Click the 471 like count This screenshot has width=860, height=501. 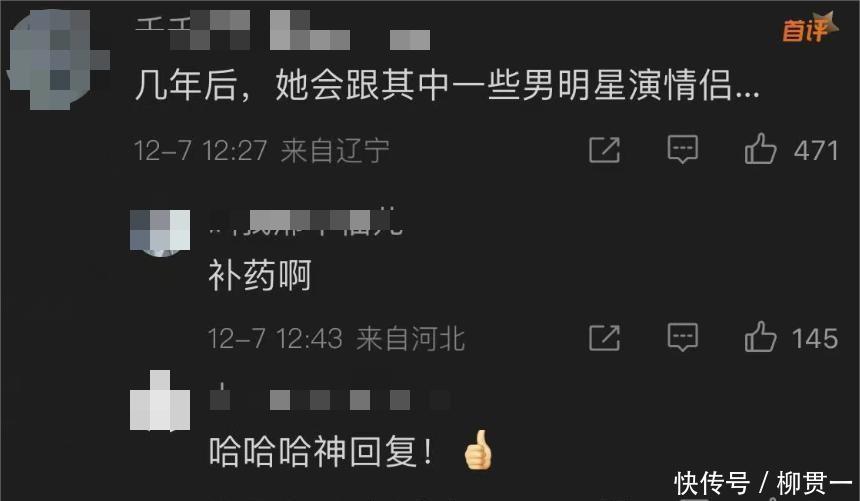[x=816, y=150]
